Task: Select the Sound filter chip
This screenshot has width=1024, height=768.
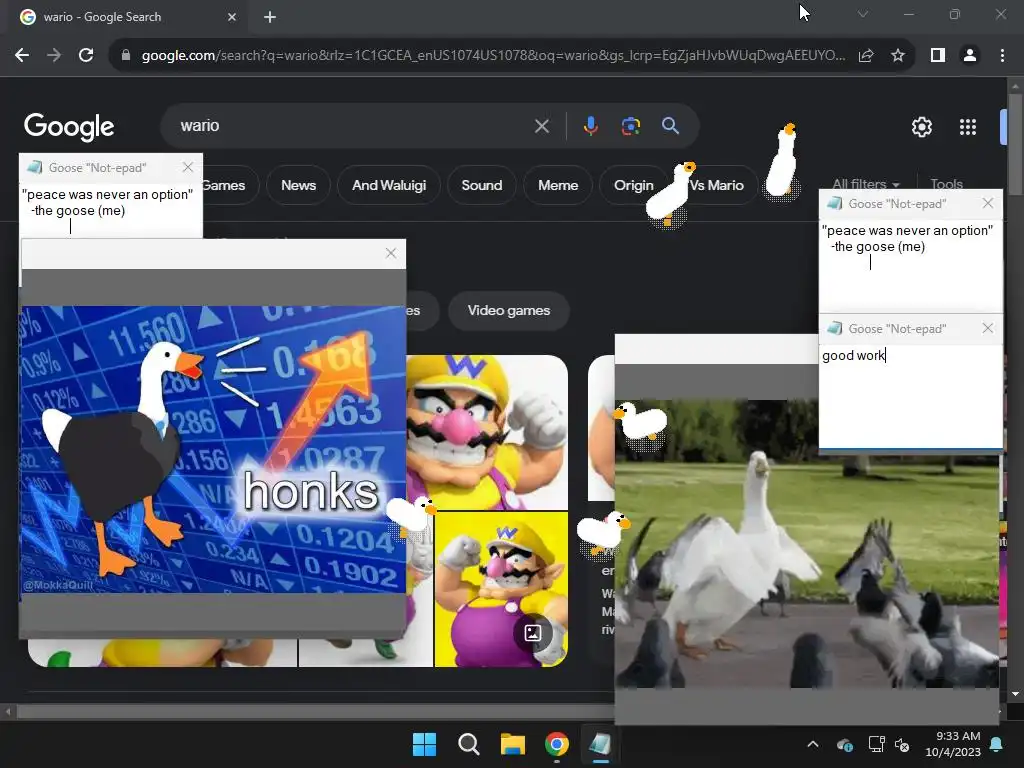Action: pos(482,185)
